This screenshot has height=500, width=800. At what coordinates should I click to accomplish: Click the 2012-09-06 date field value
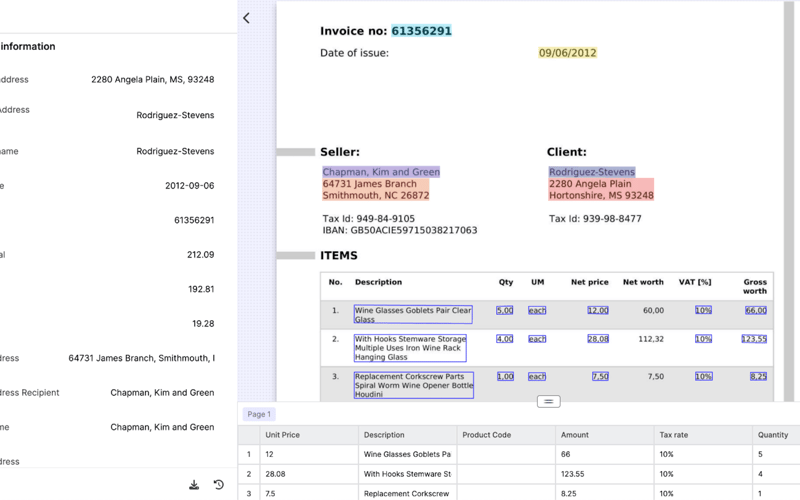point(189,186)
